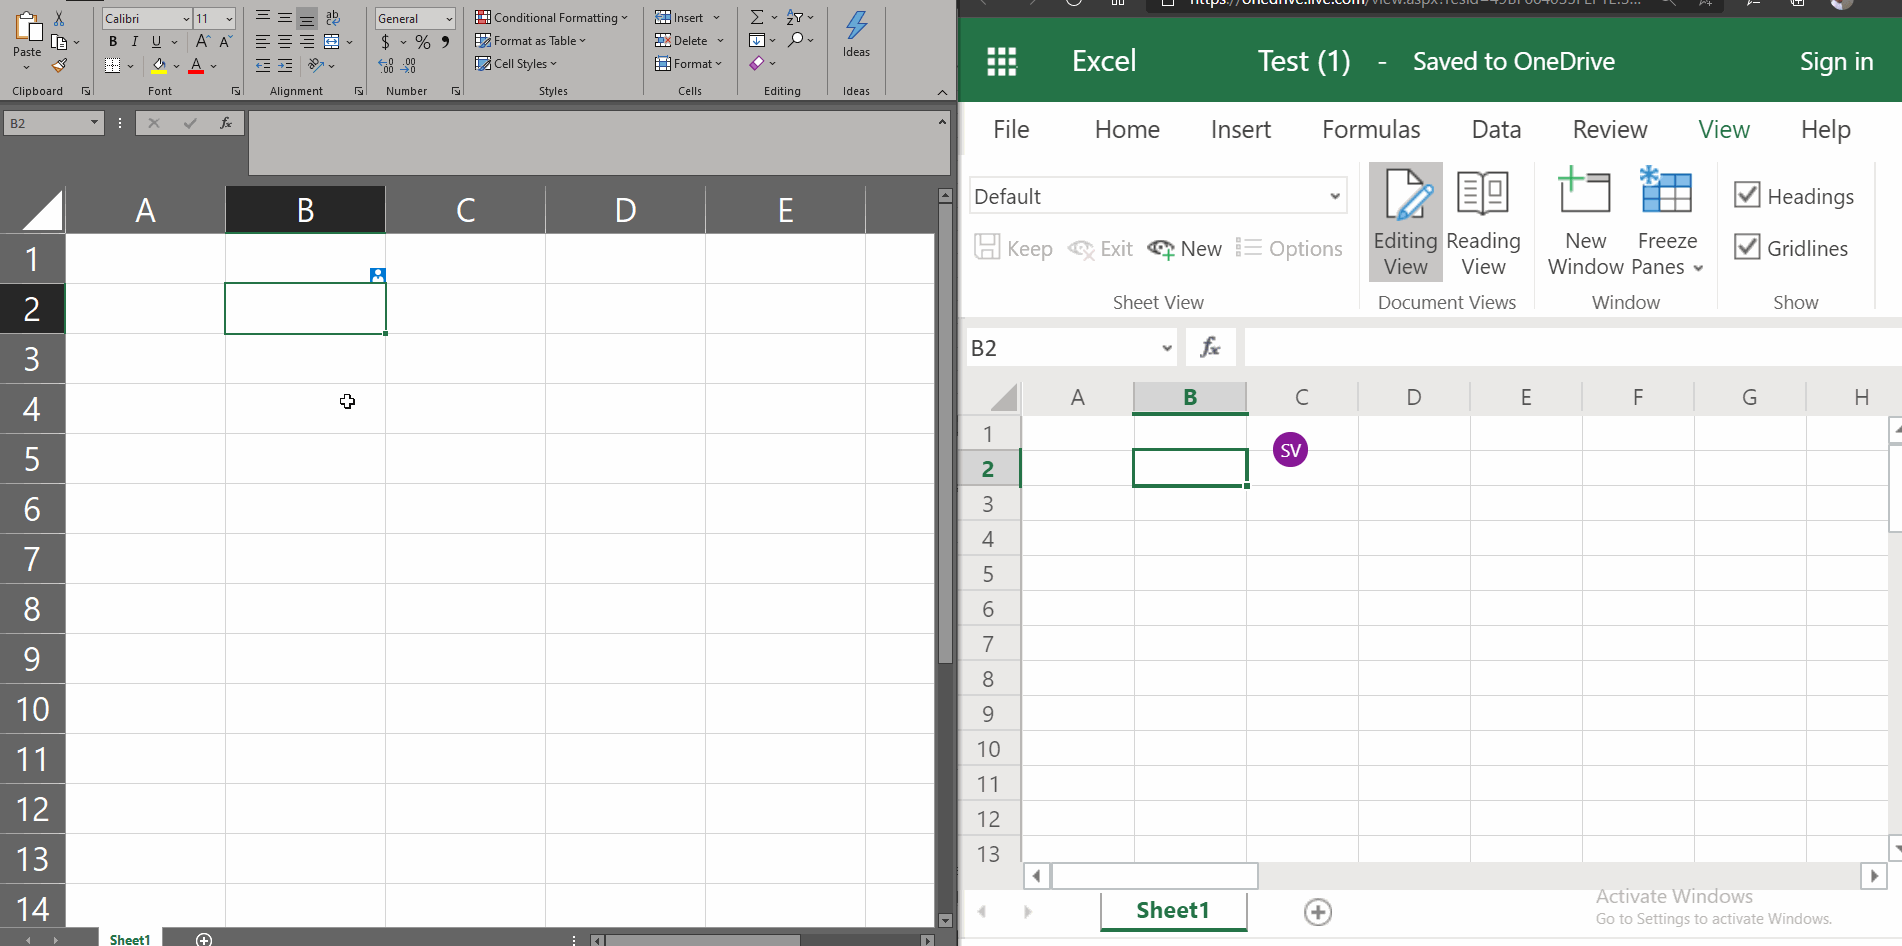Screen dimensions: 1902x946
Task: Click the formula bar input in Excel Online
Action: pyautogui.click(x=1572, y=348)
